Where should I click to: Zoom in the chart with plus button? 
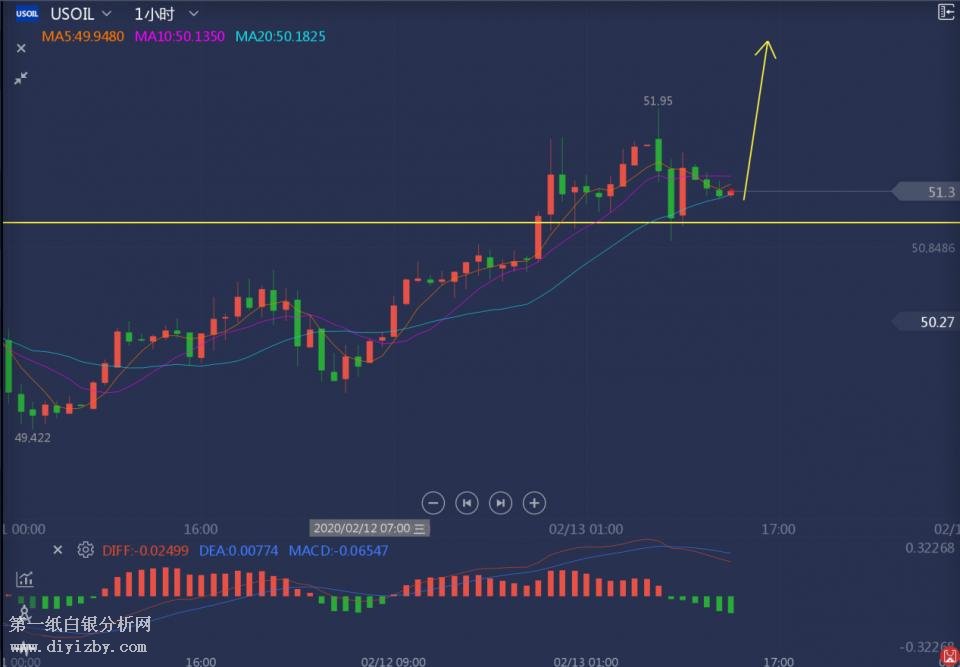tap(535, 503)
